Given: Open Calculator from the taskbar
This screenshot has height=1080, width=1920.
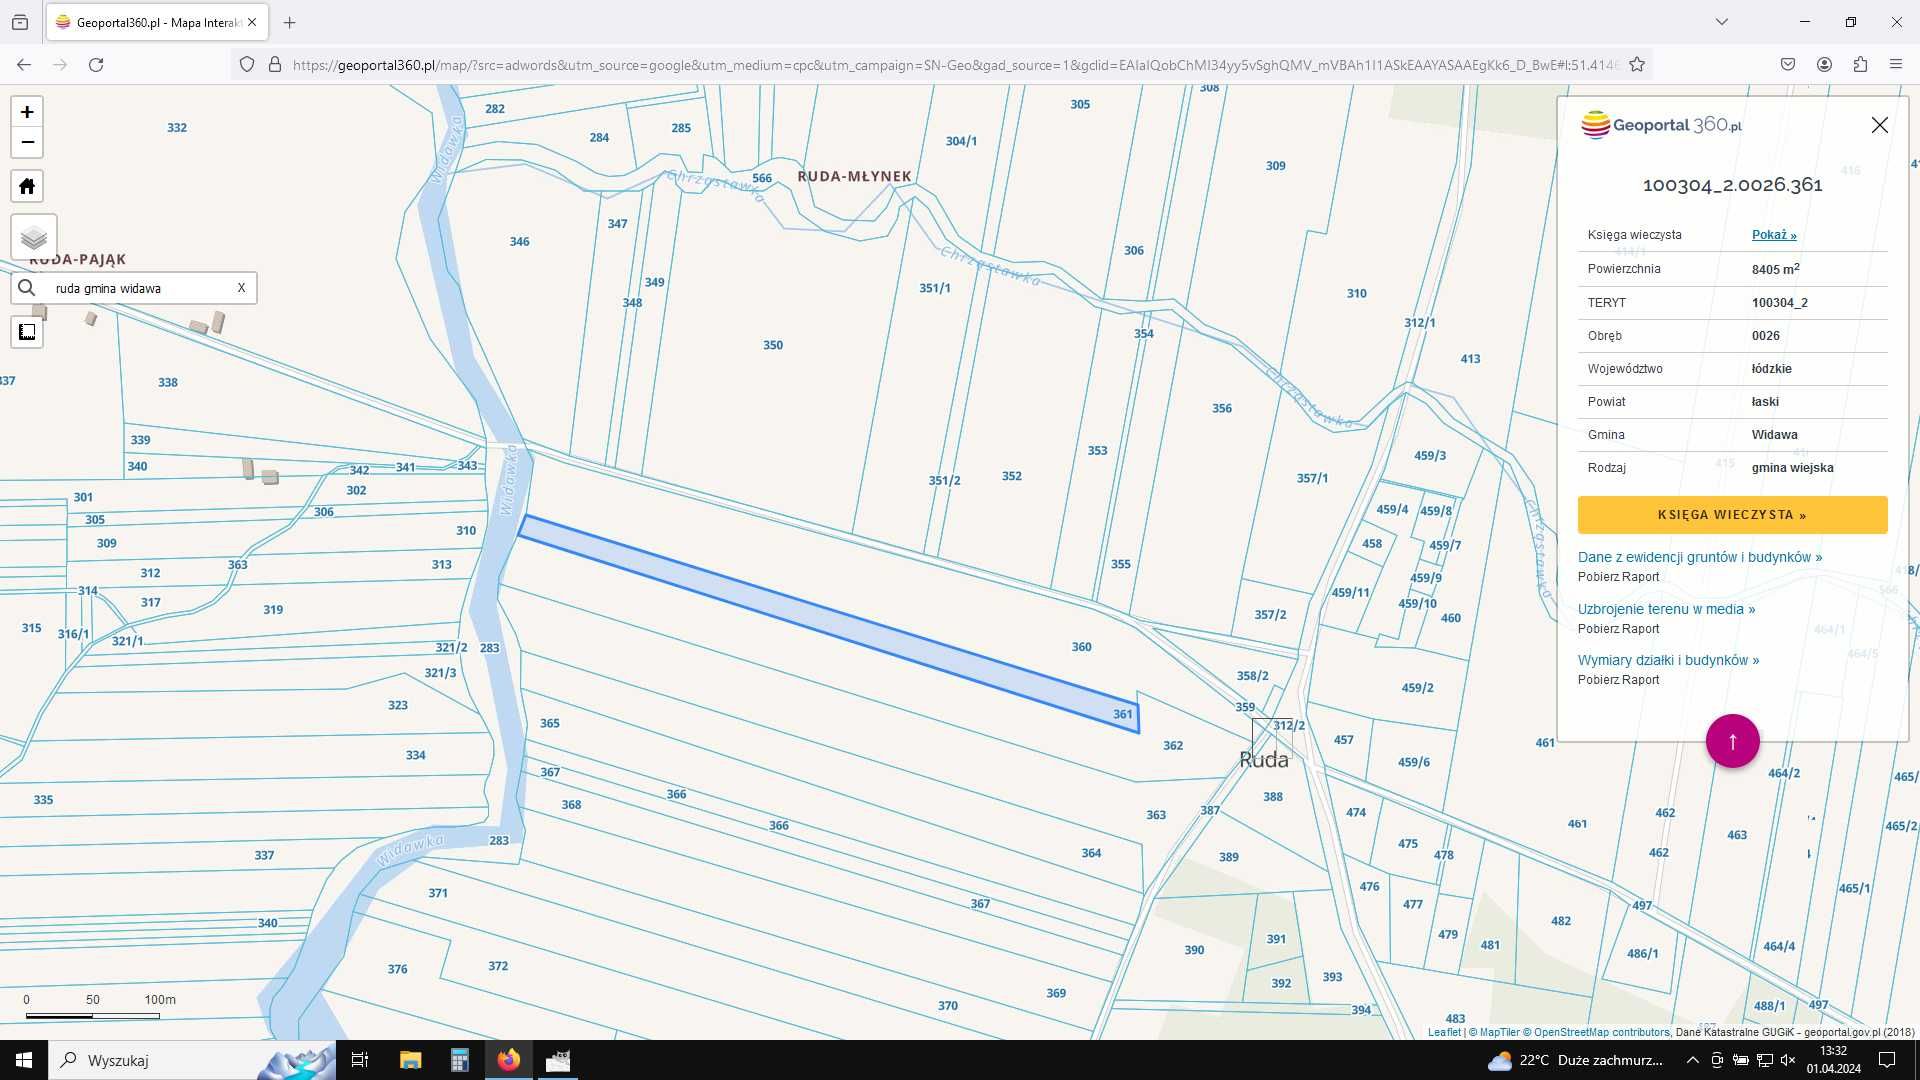Looking at the screenshot, I should click(459, 1060).
